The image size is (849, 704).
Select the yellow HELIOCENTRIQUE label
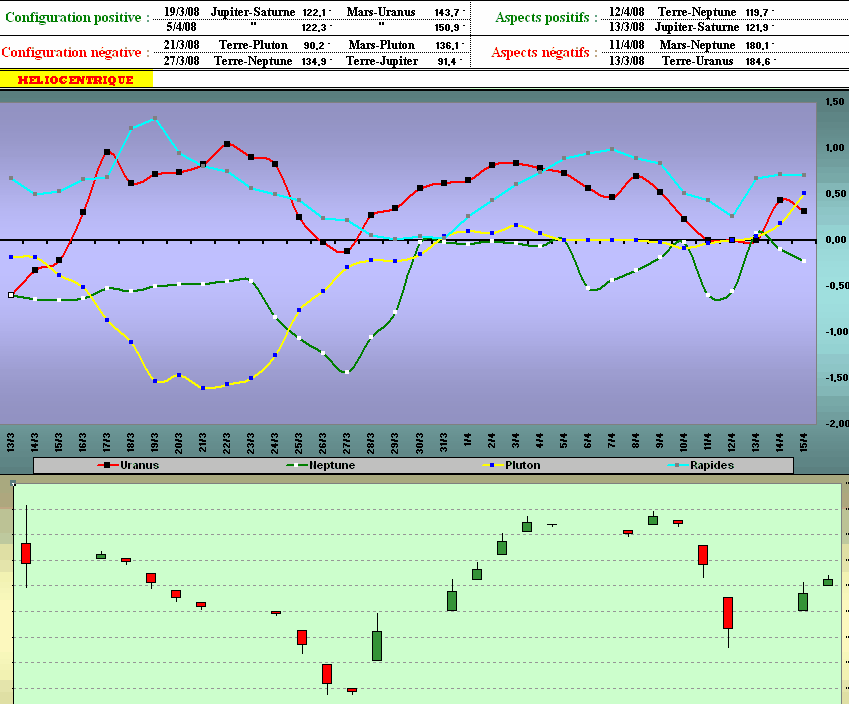[x=76, y=79]
